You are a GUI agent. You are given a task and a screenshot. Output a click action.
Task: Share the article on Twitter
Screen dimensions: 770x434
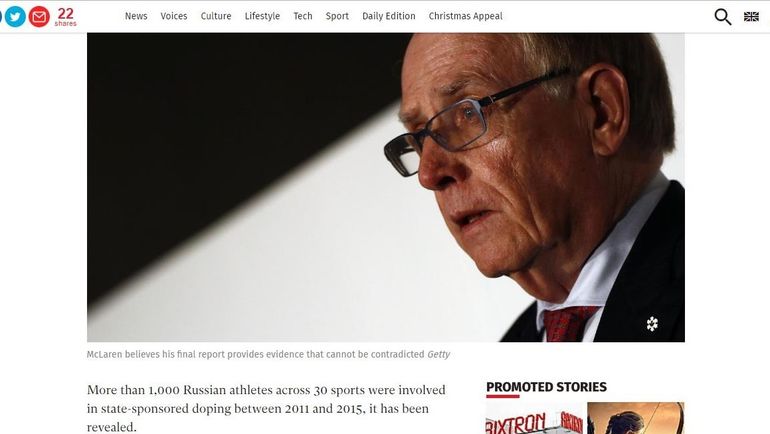(x=15, y=17)
